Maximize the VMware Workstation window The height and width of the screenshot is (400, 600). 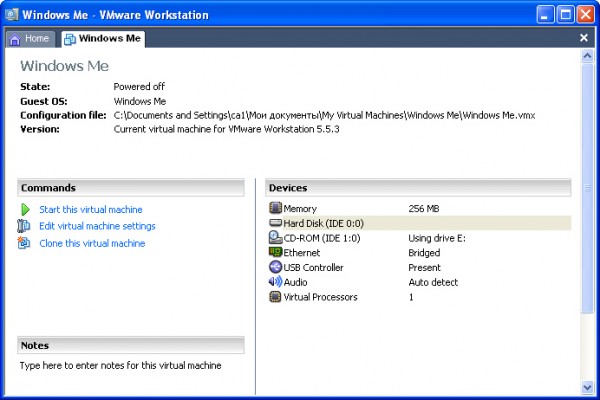pyautogui.click(x=565, y=14)
